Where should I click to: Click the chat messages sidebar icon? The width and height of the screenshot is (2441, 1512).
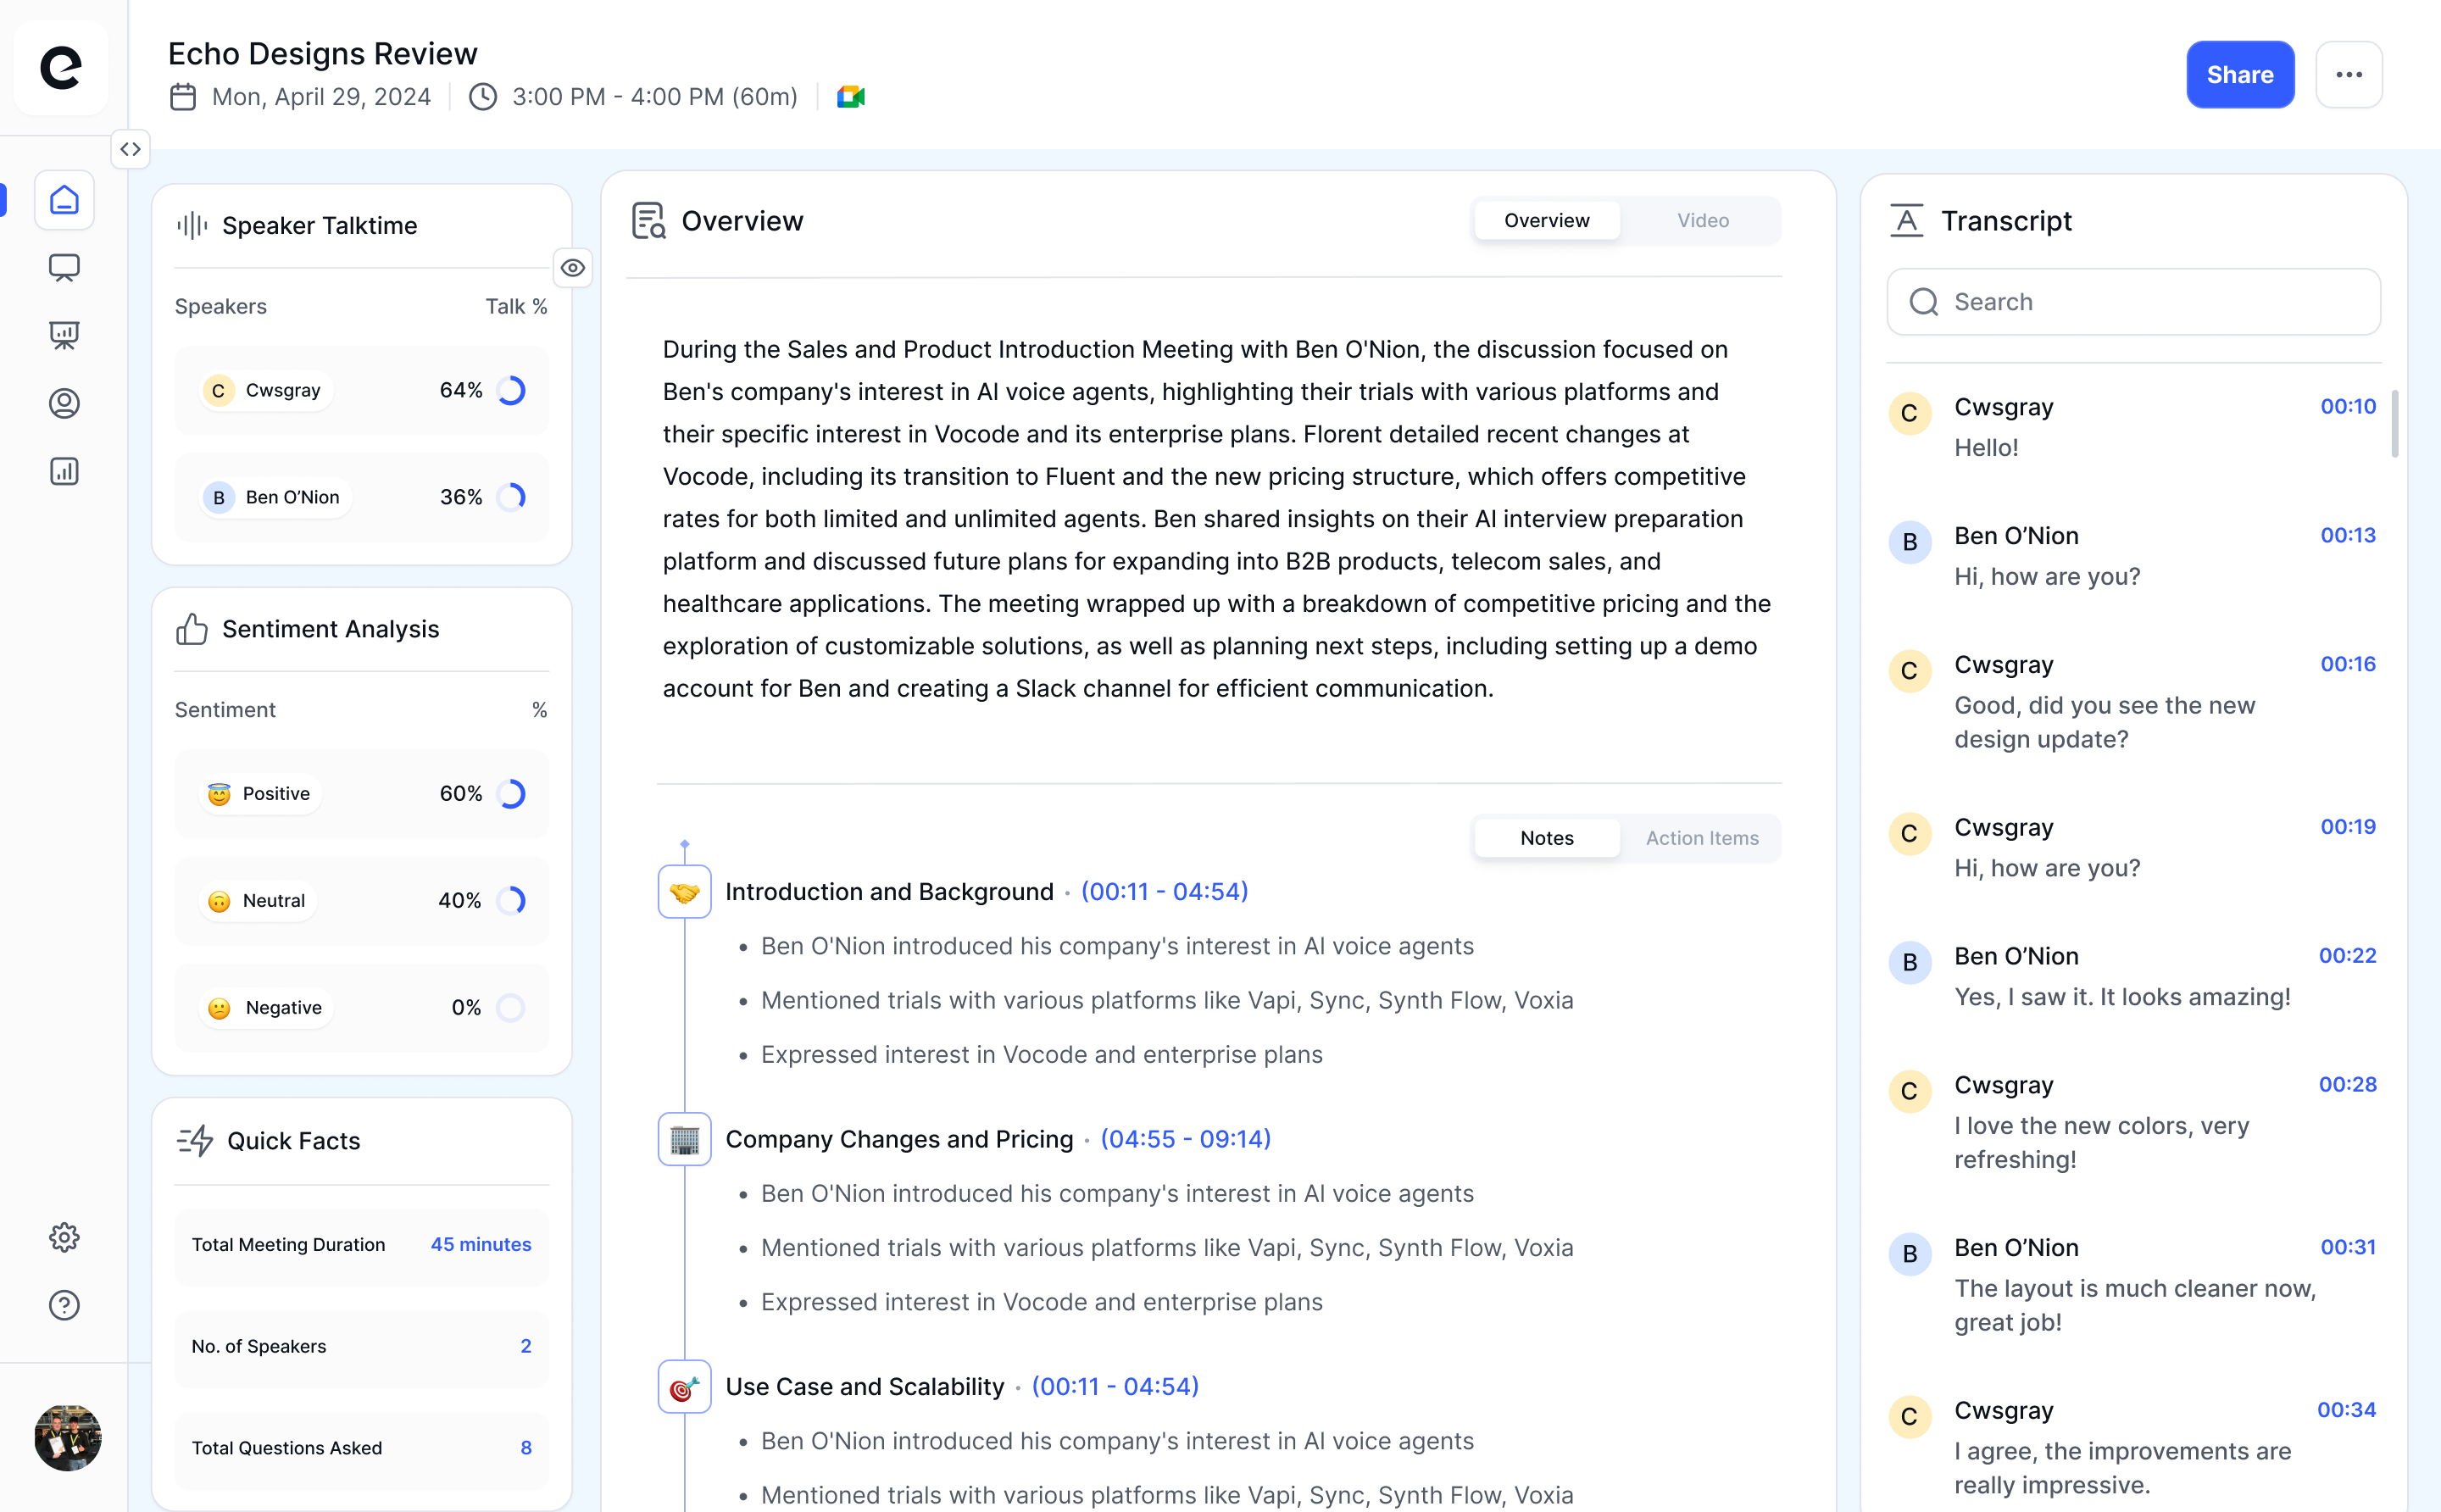(x=64, y=267)
